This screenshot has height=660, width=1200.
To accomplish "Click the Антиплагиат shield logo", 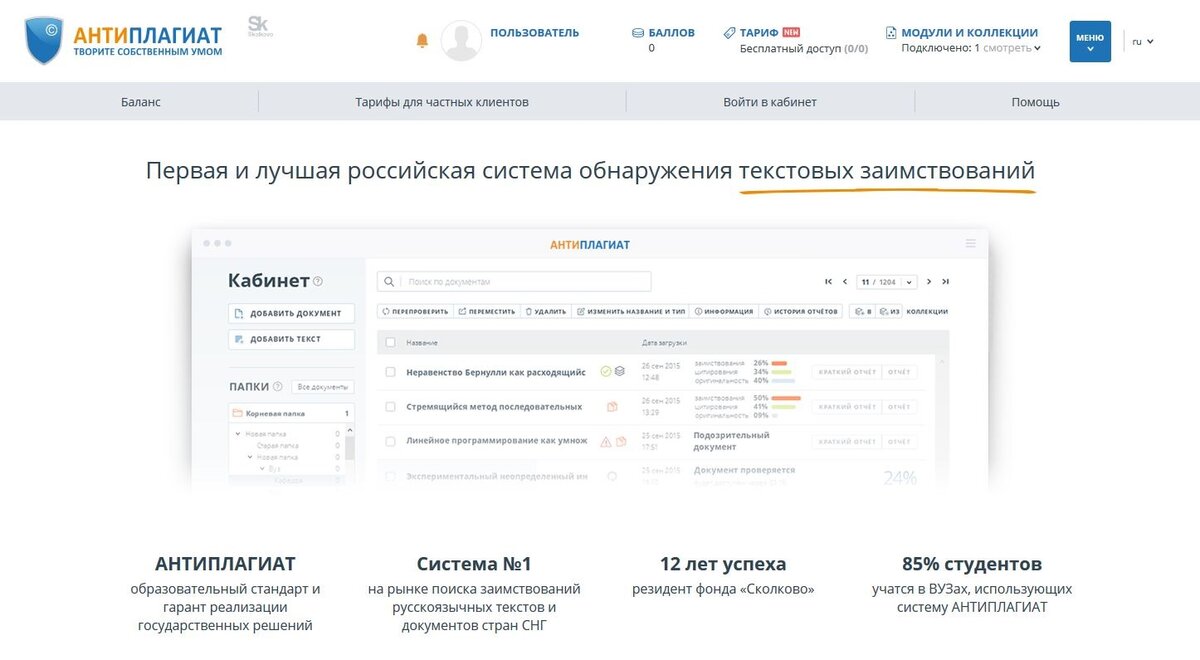I will point(43,41).
